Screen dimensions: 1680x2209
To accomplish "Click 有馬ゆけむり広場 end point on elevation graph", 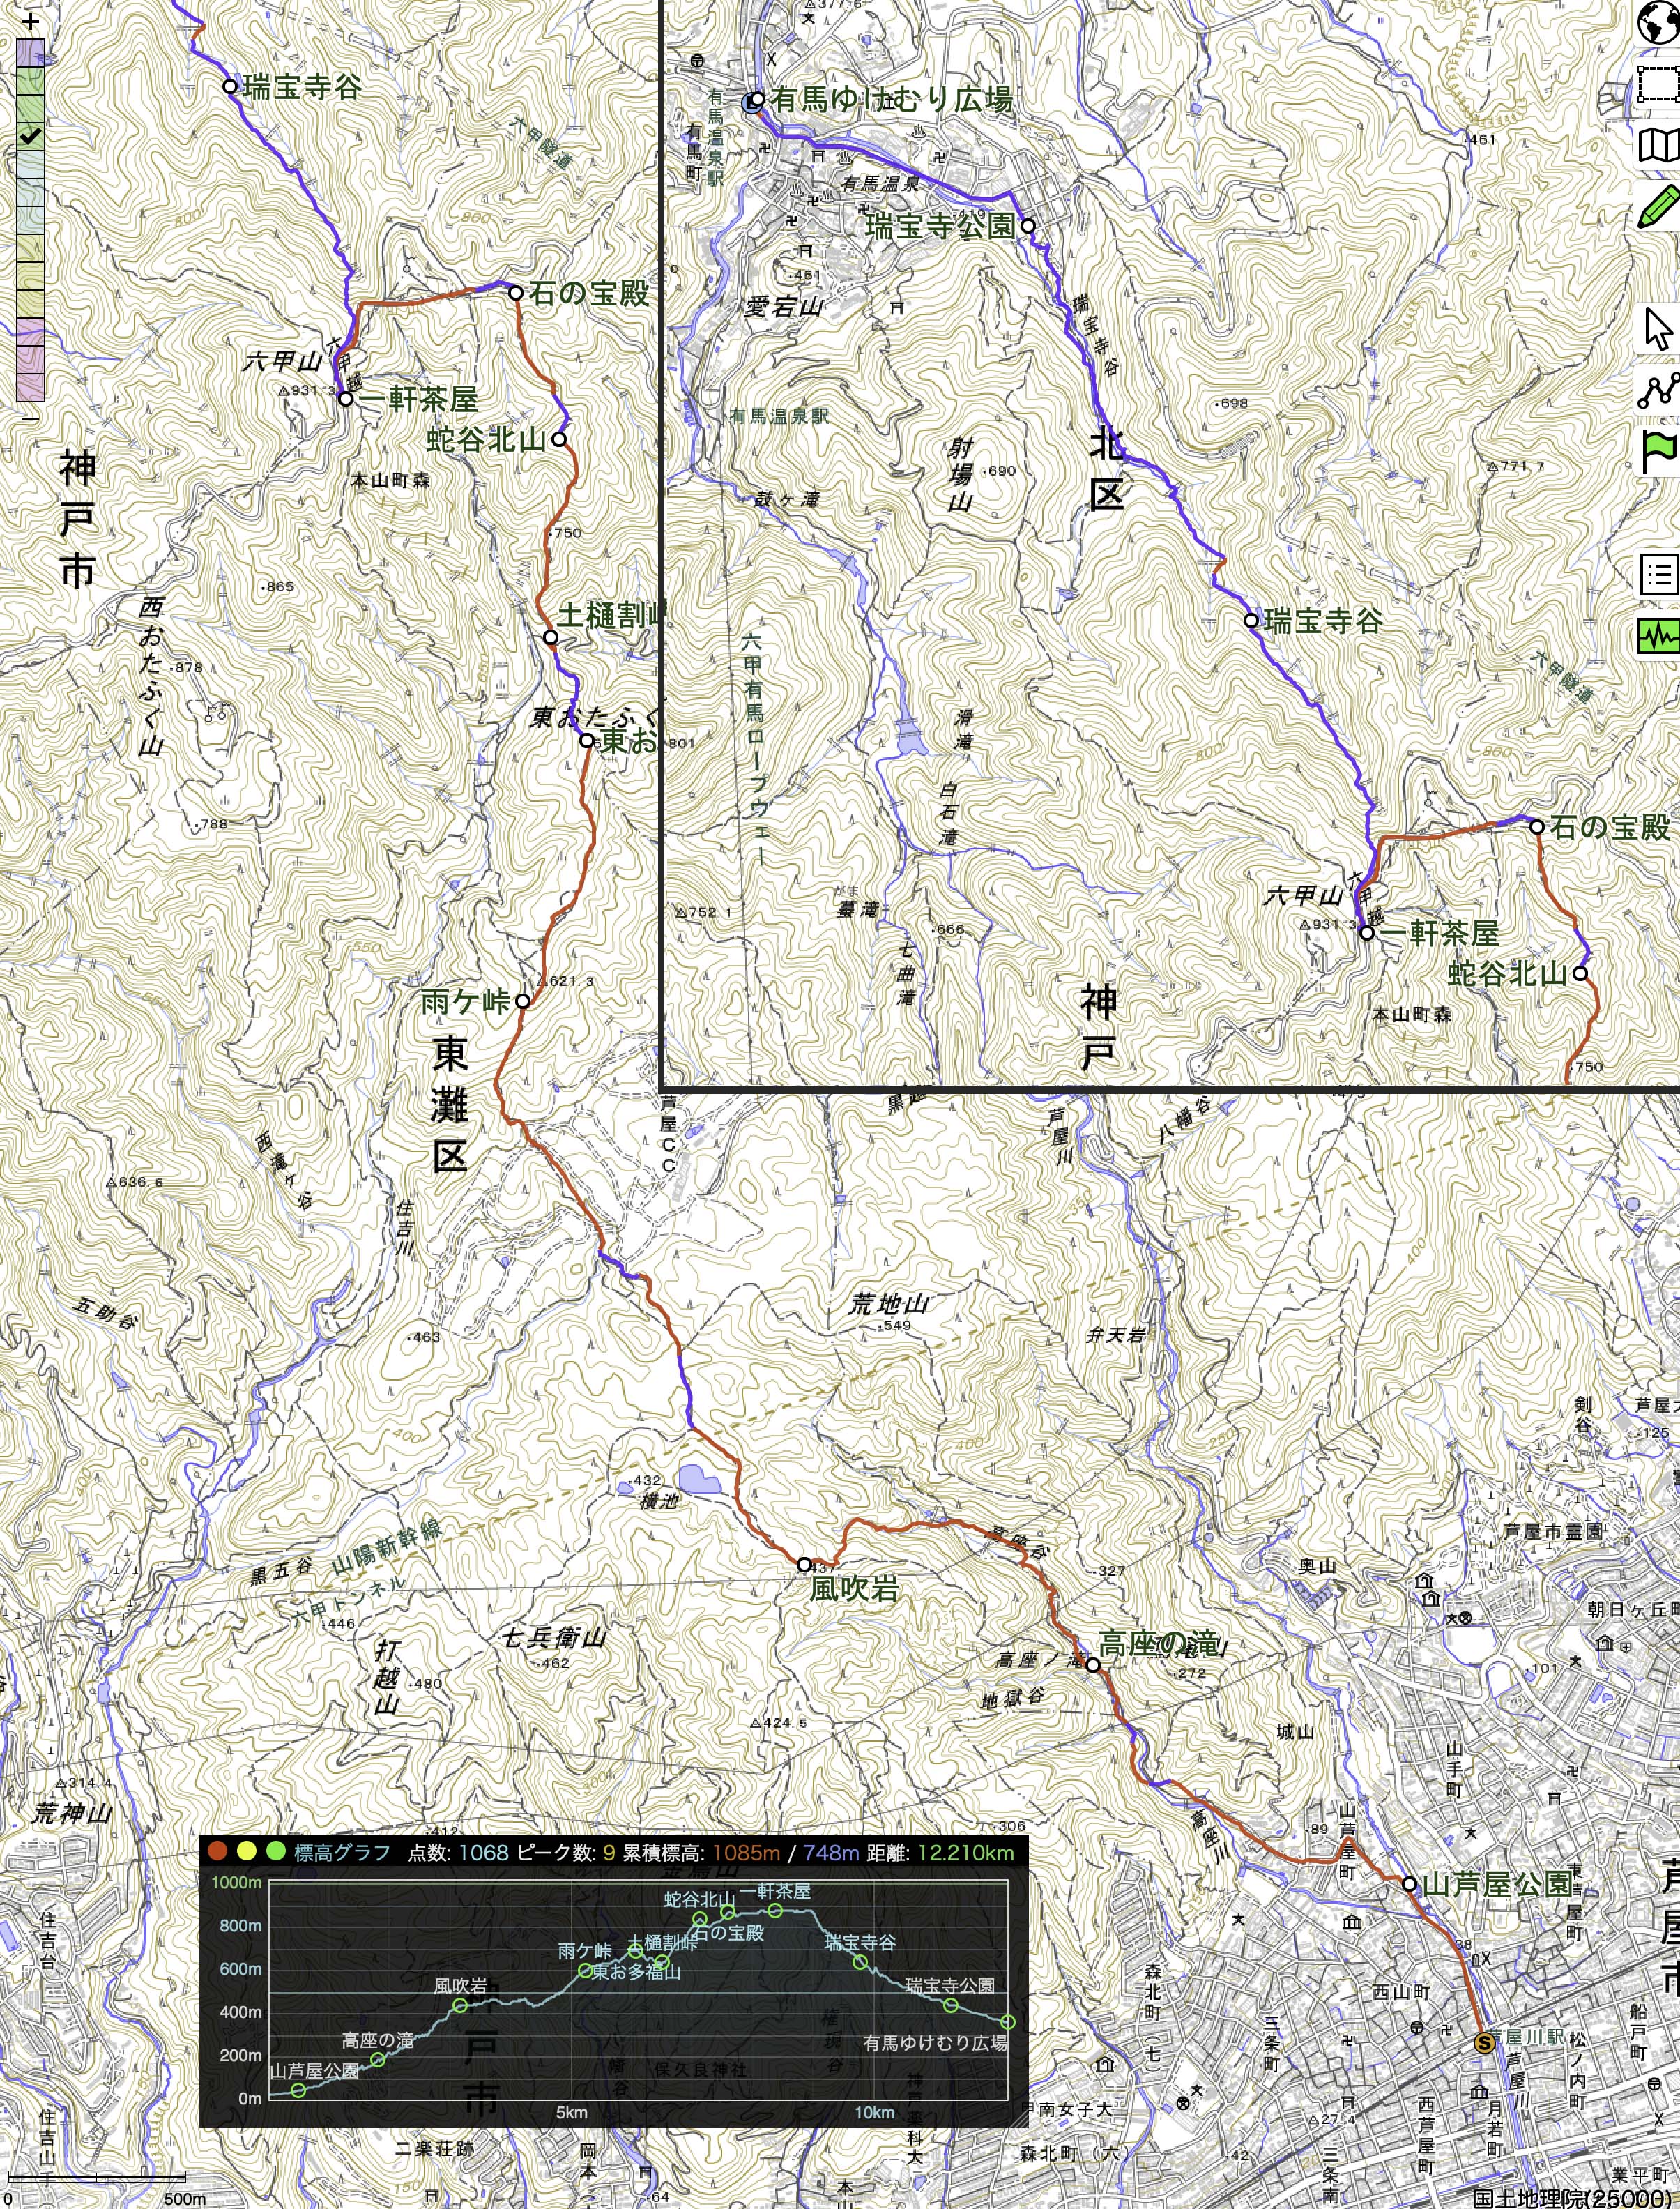I will pyautogui.click(x=1008, y=2022).
